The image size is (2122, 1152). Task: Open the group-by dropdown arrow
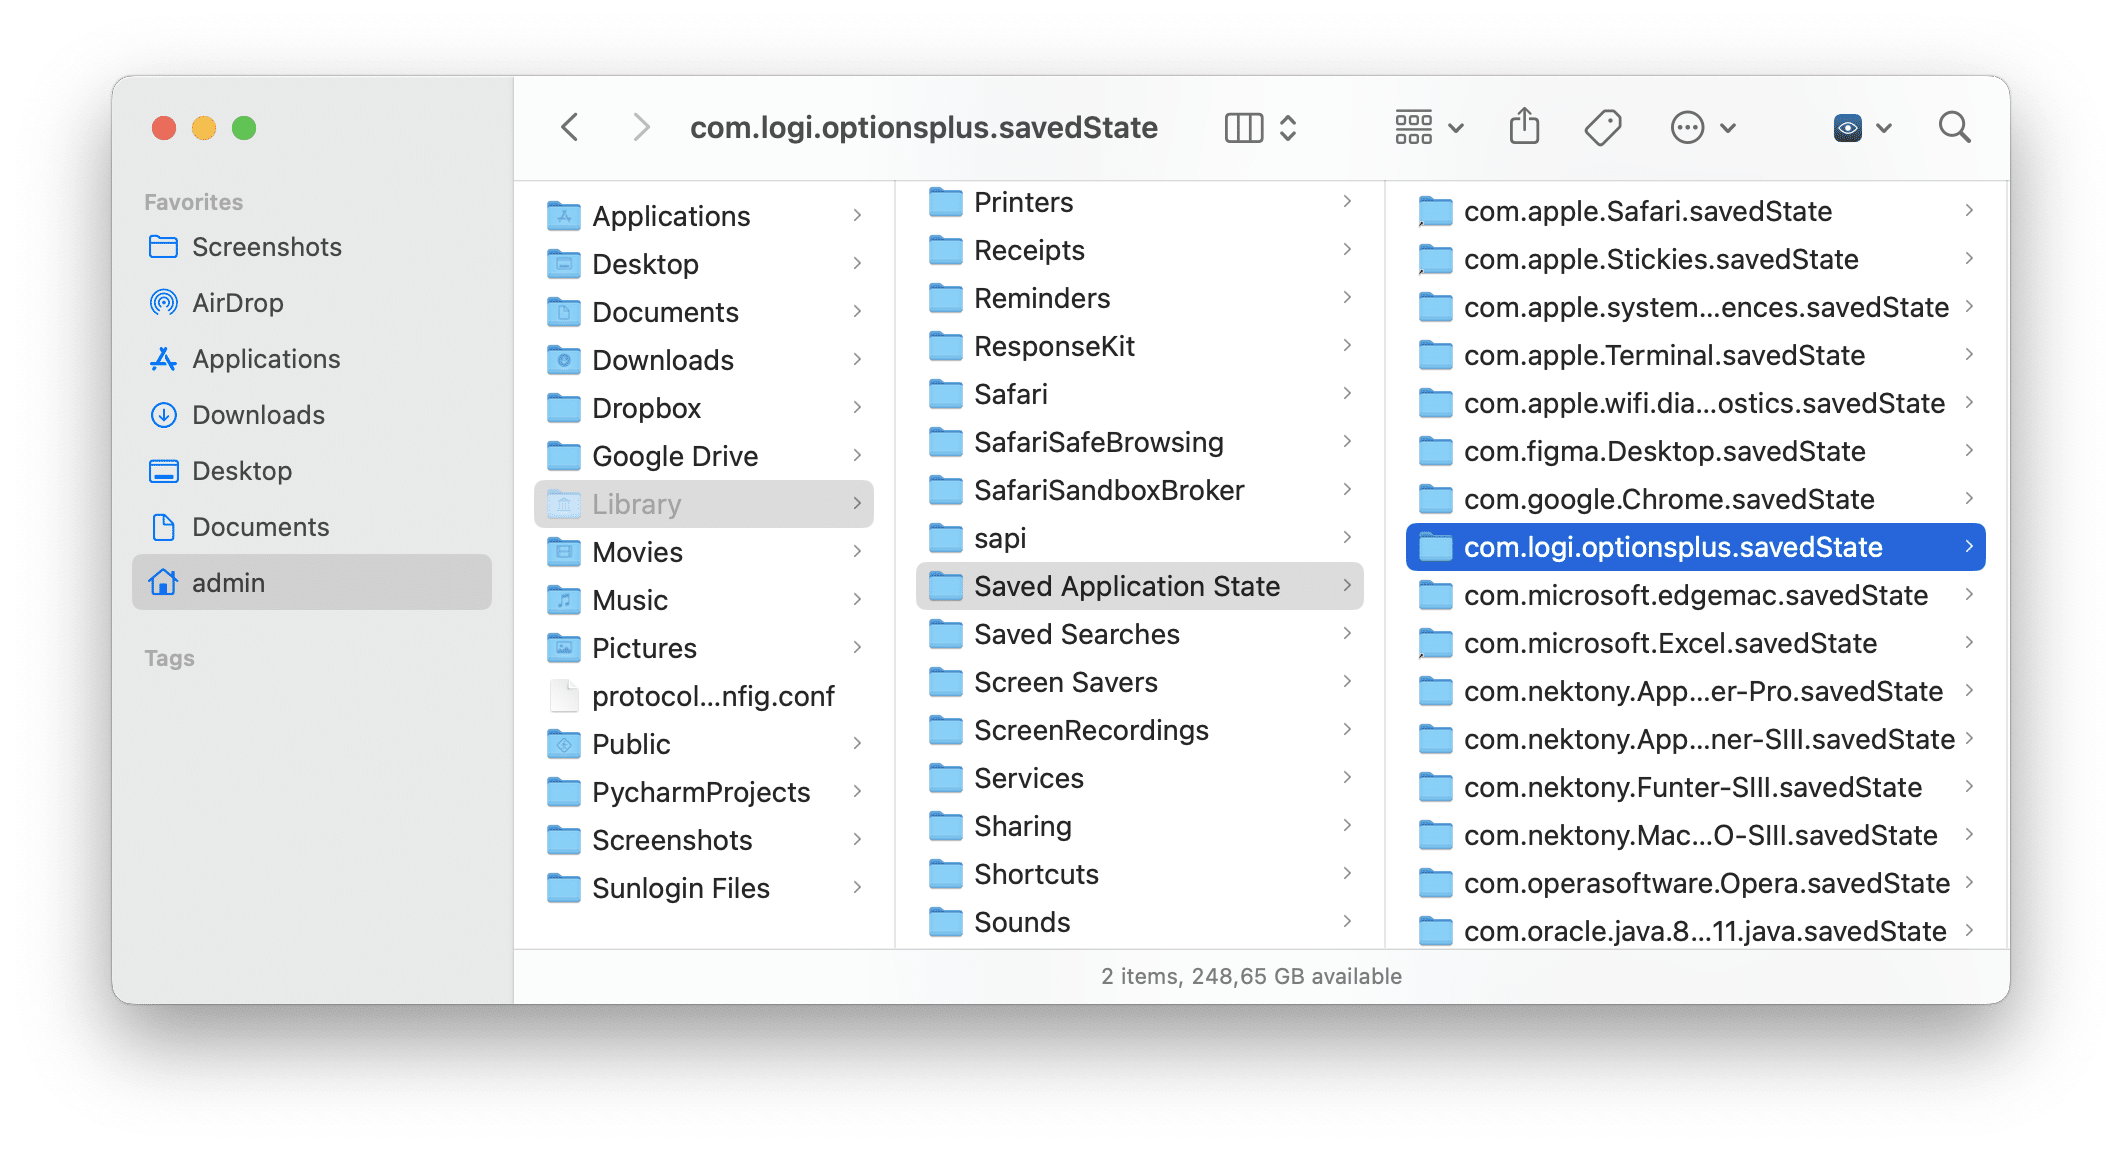pyautogui.click(x=1456, y=128)
